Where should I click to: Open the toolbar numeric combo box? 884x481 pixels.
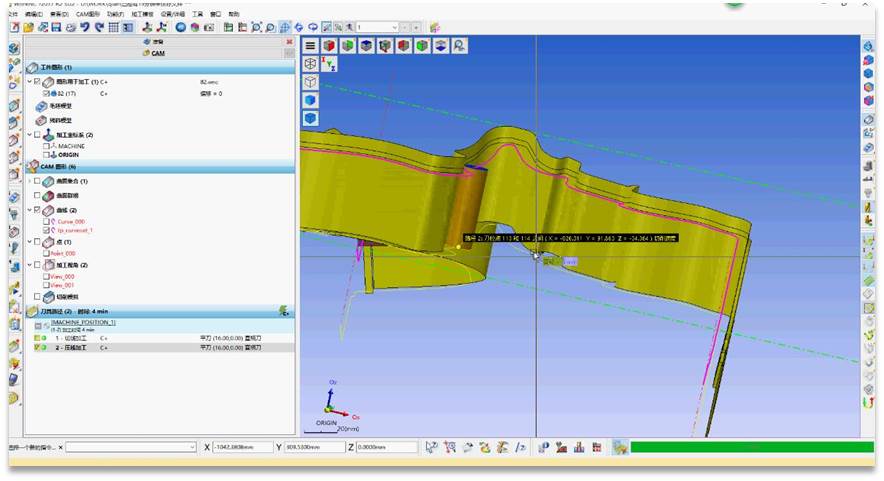click(x=377, y=27)
